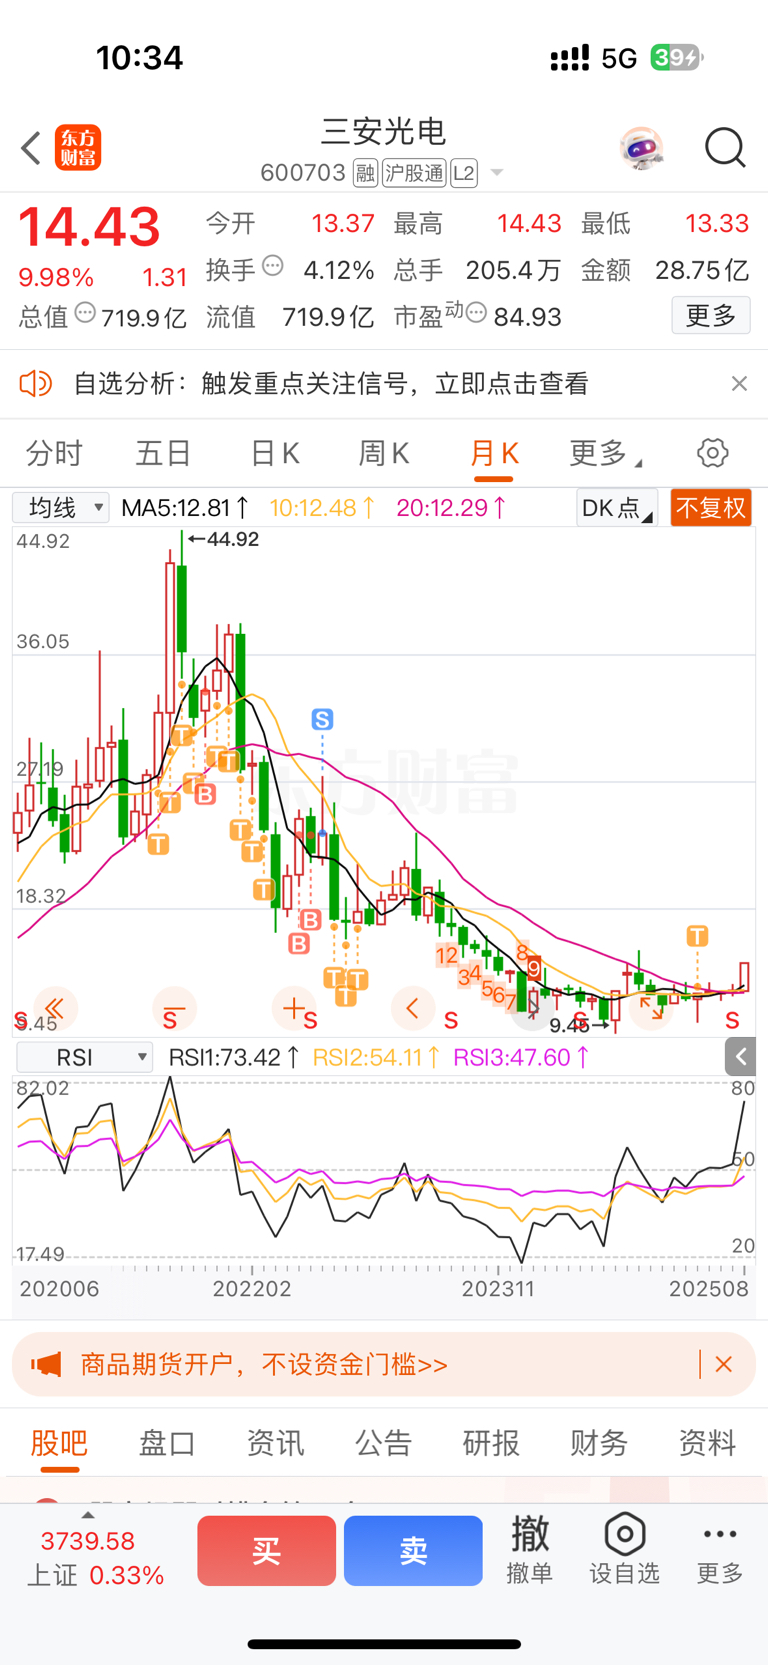Switch to 五日 chart tab

(x=163, y=453)
